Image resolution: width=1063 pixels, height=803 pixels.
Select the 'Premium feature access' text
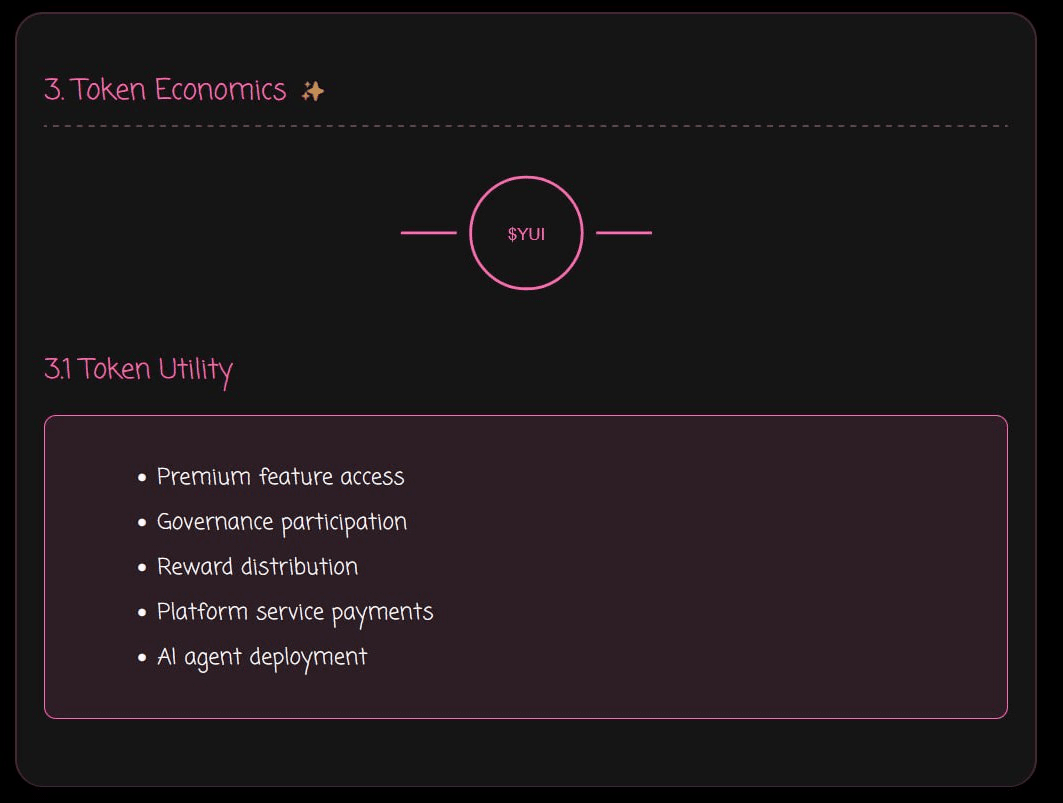(x=280, y=477)
